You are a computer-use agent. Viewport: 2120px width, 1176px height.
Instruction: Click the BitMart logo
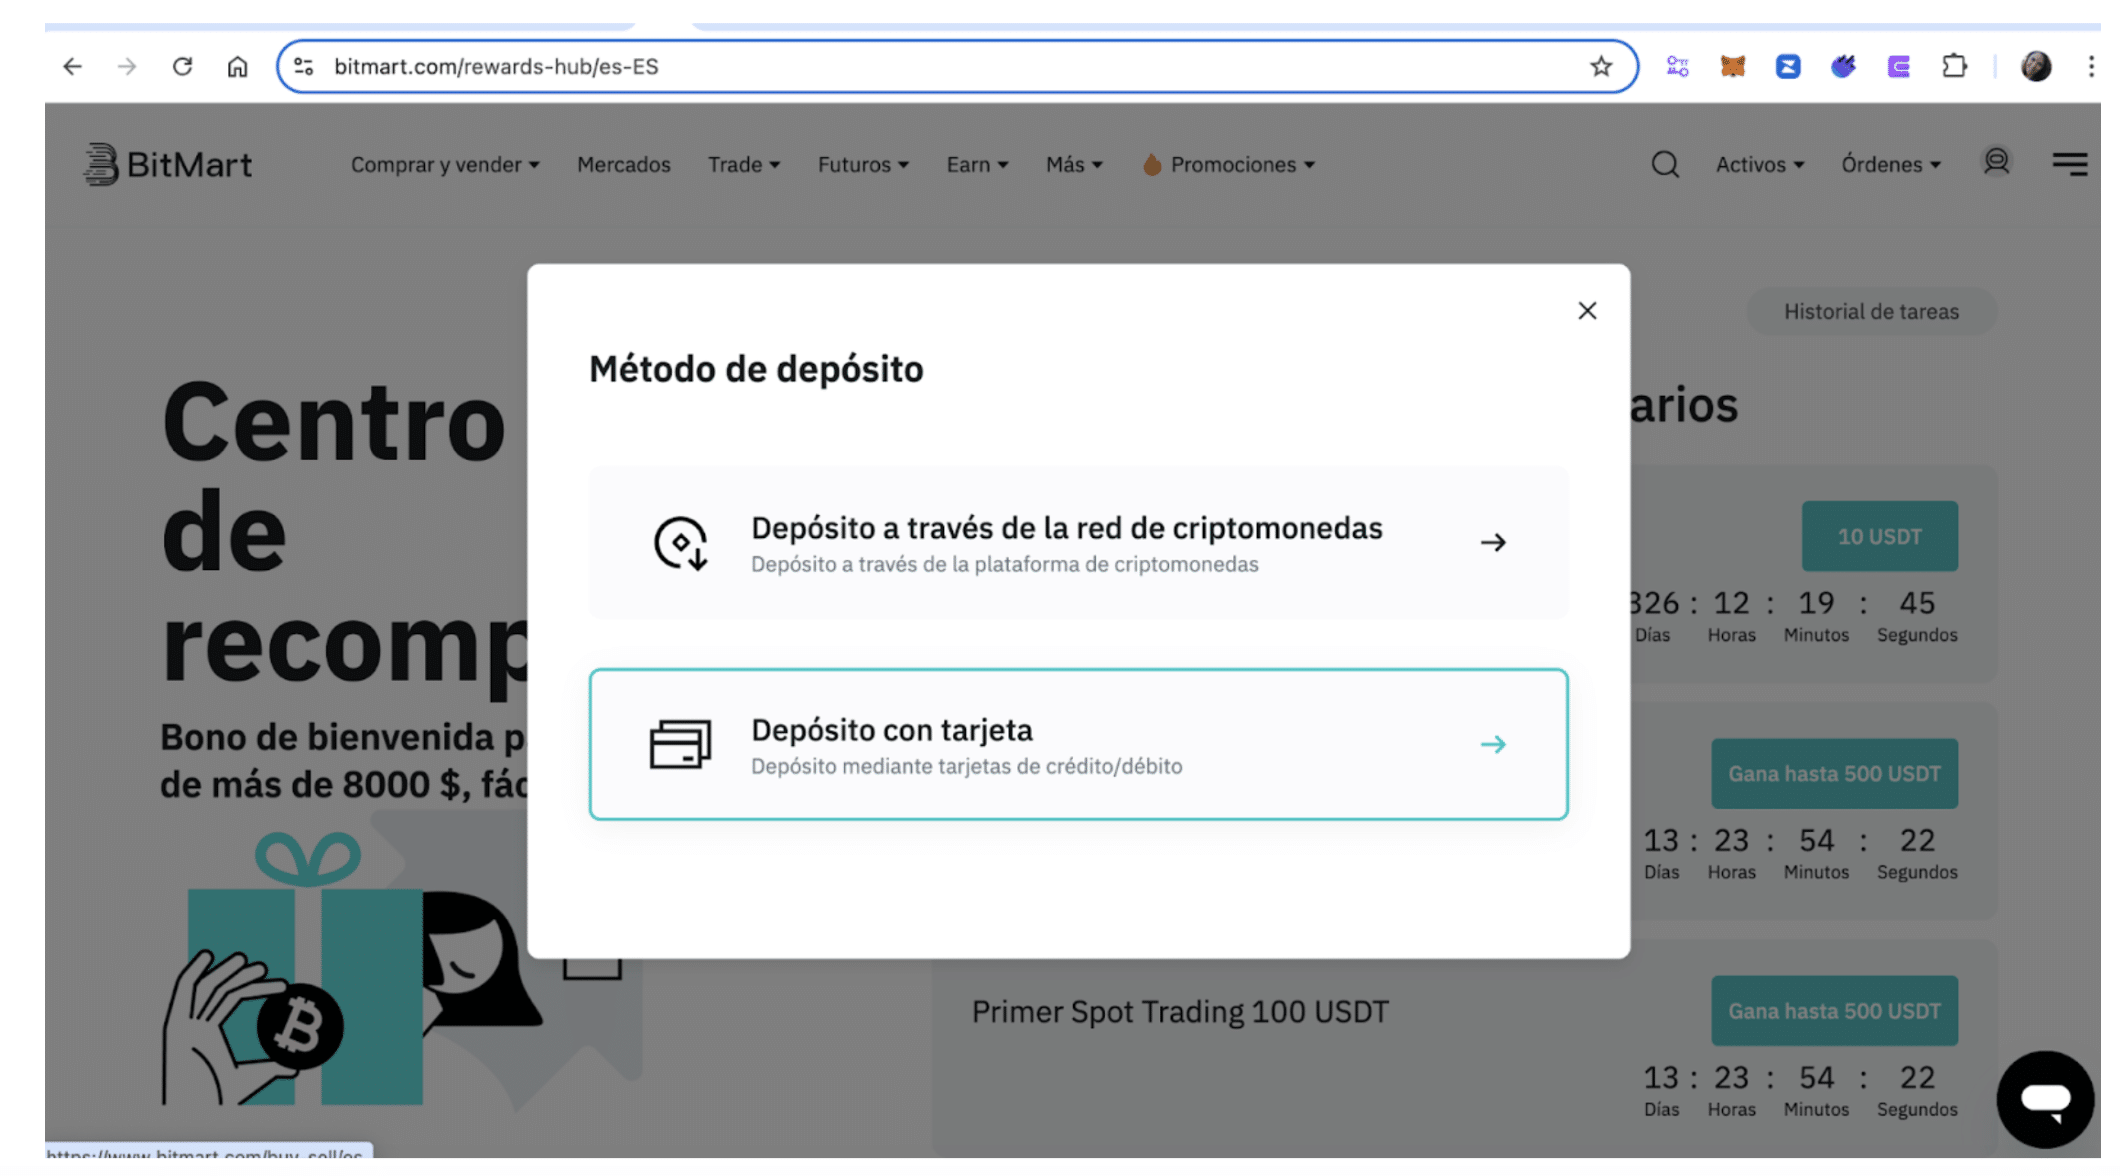pyautogui.click(x=167, y=164)
